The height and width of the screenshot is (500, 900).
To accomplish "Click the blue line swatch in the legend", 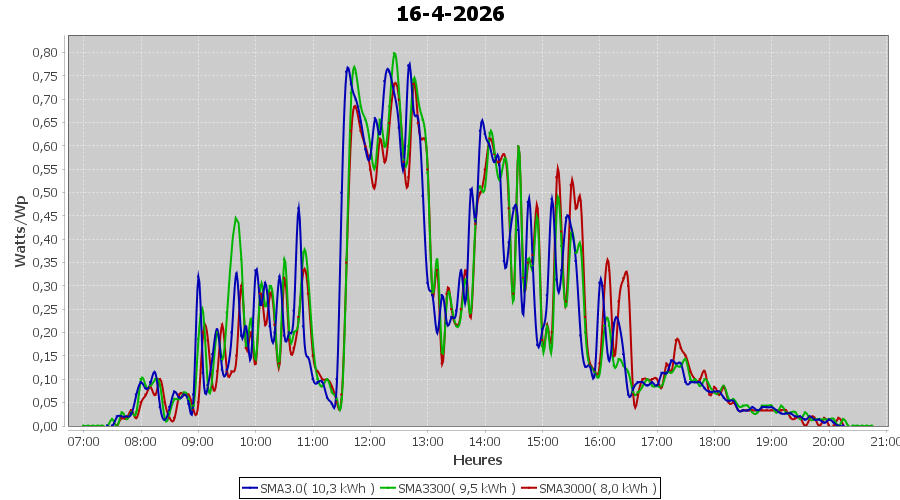I will click(x=250, y=488).
